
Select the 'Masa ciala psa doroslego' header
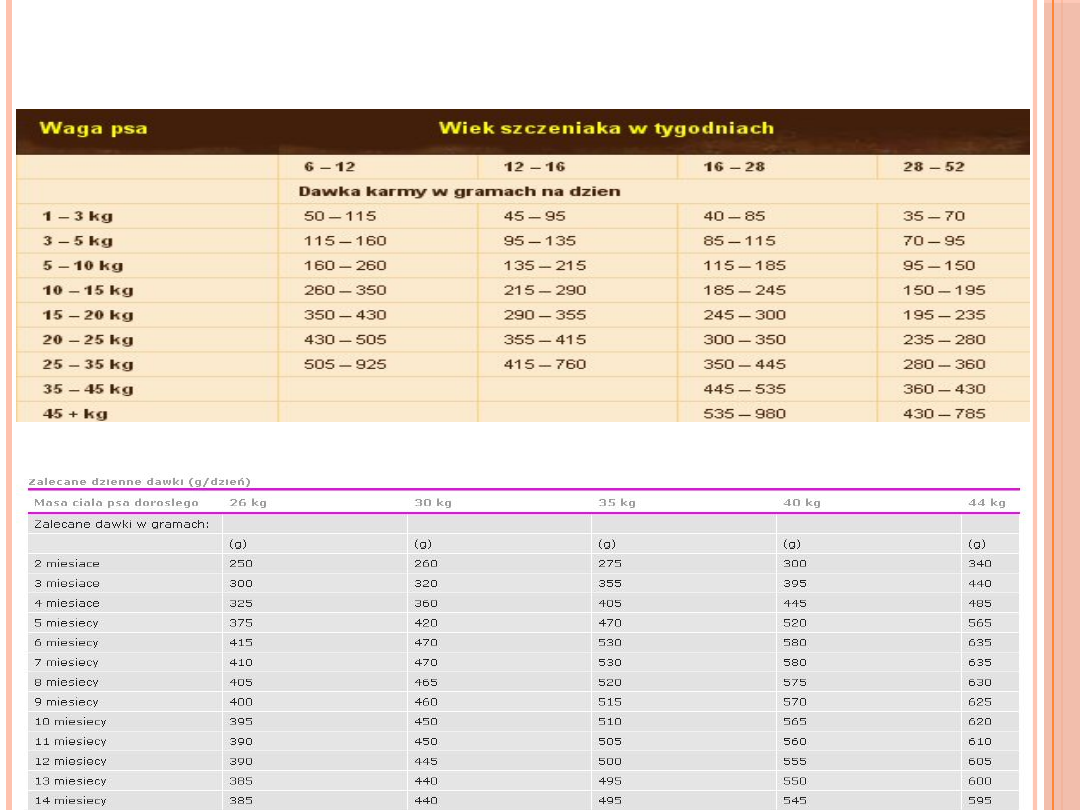click(116, 502)
